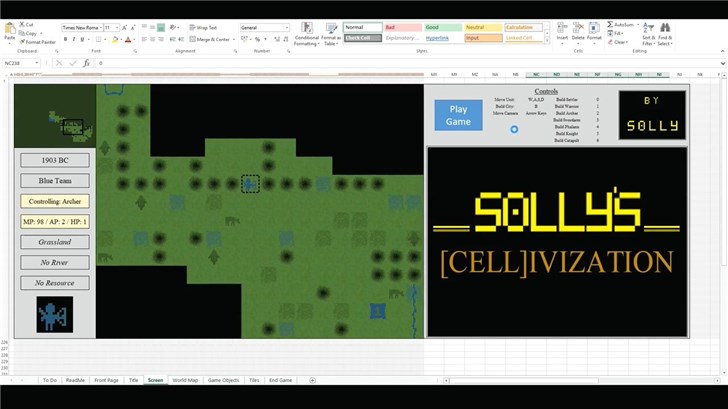This screenshot has height=409, width=728.
Task: Click the Paste icon in Clipboard group
Action: 9,30
